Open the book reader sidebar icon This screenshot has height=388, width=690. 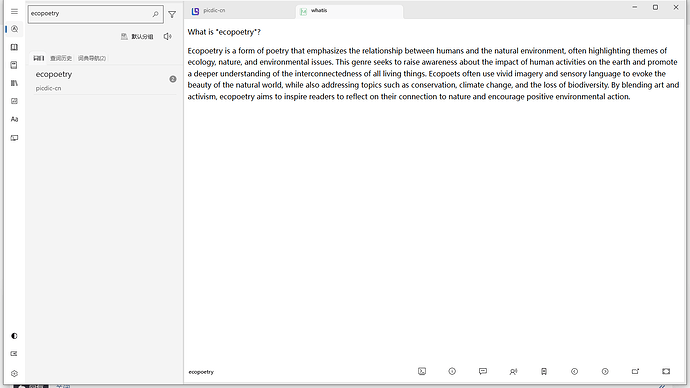(14, 47)
